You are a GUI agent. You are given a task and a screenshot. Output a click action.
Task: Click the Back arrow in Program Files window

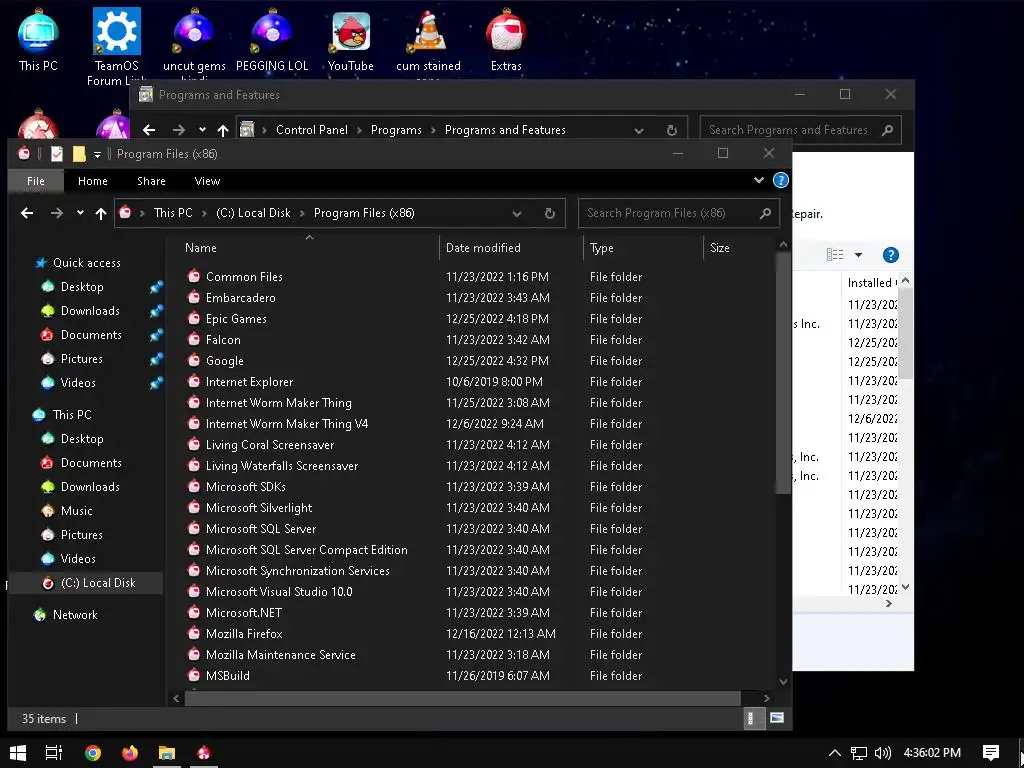(27, 213)
